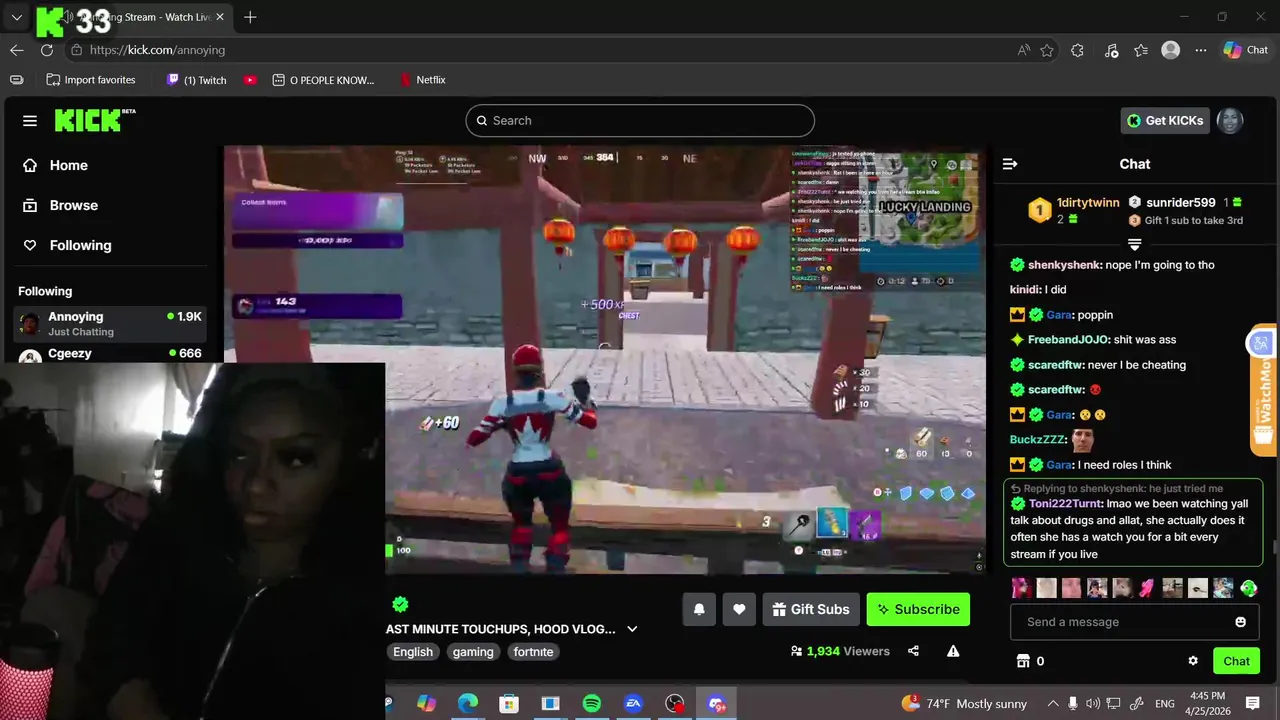Click the gaming tag

coord(473,652)
